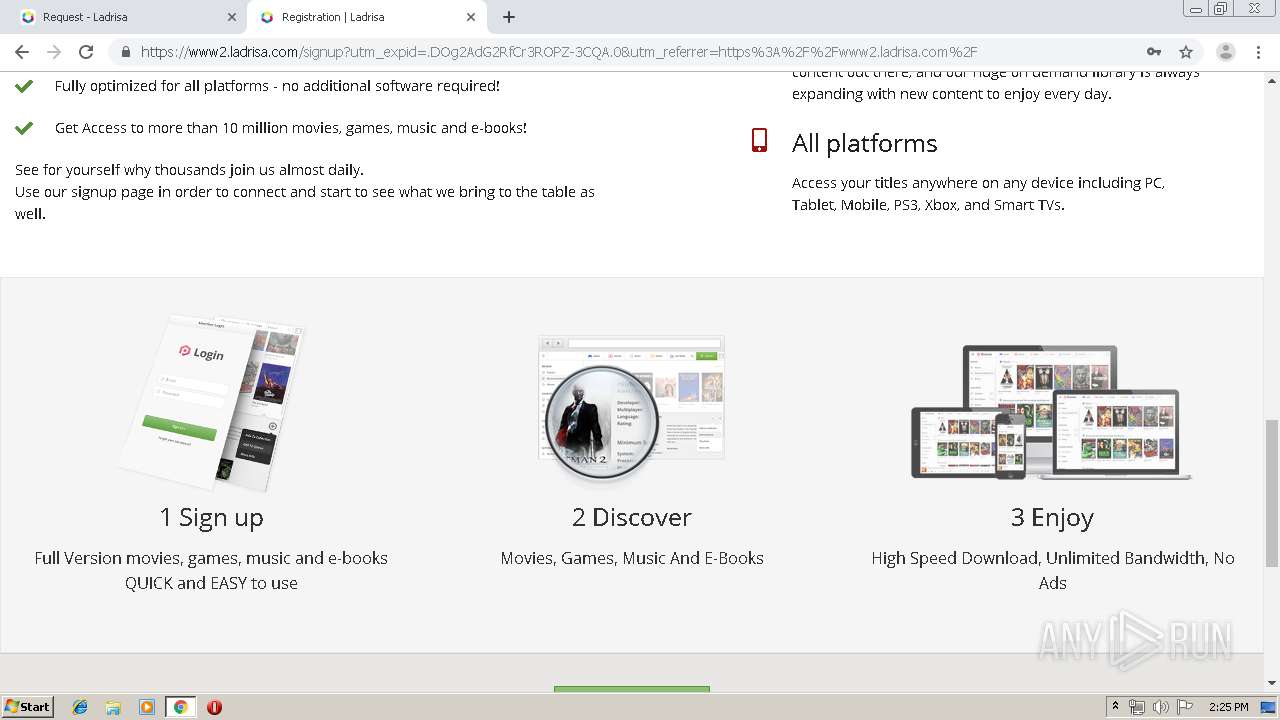The image size is (1280, 720).
Task: Bookmark this page with the star
Action: coord(1186,52)
